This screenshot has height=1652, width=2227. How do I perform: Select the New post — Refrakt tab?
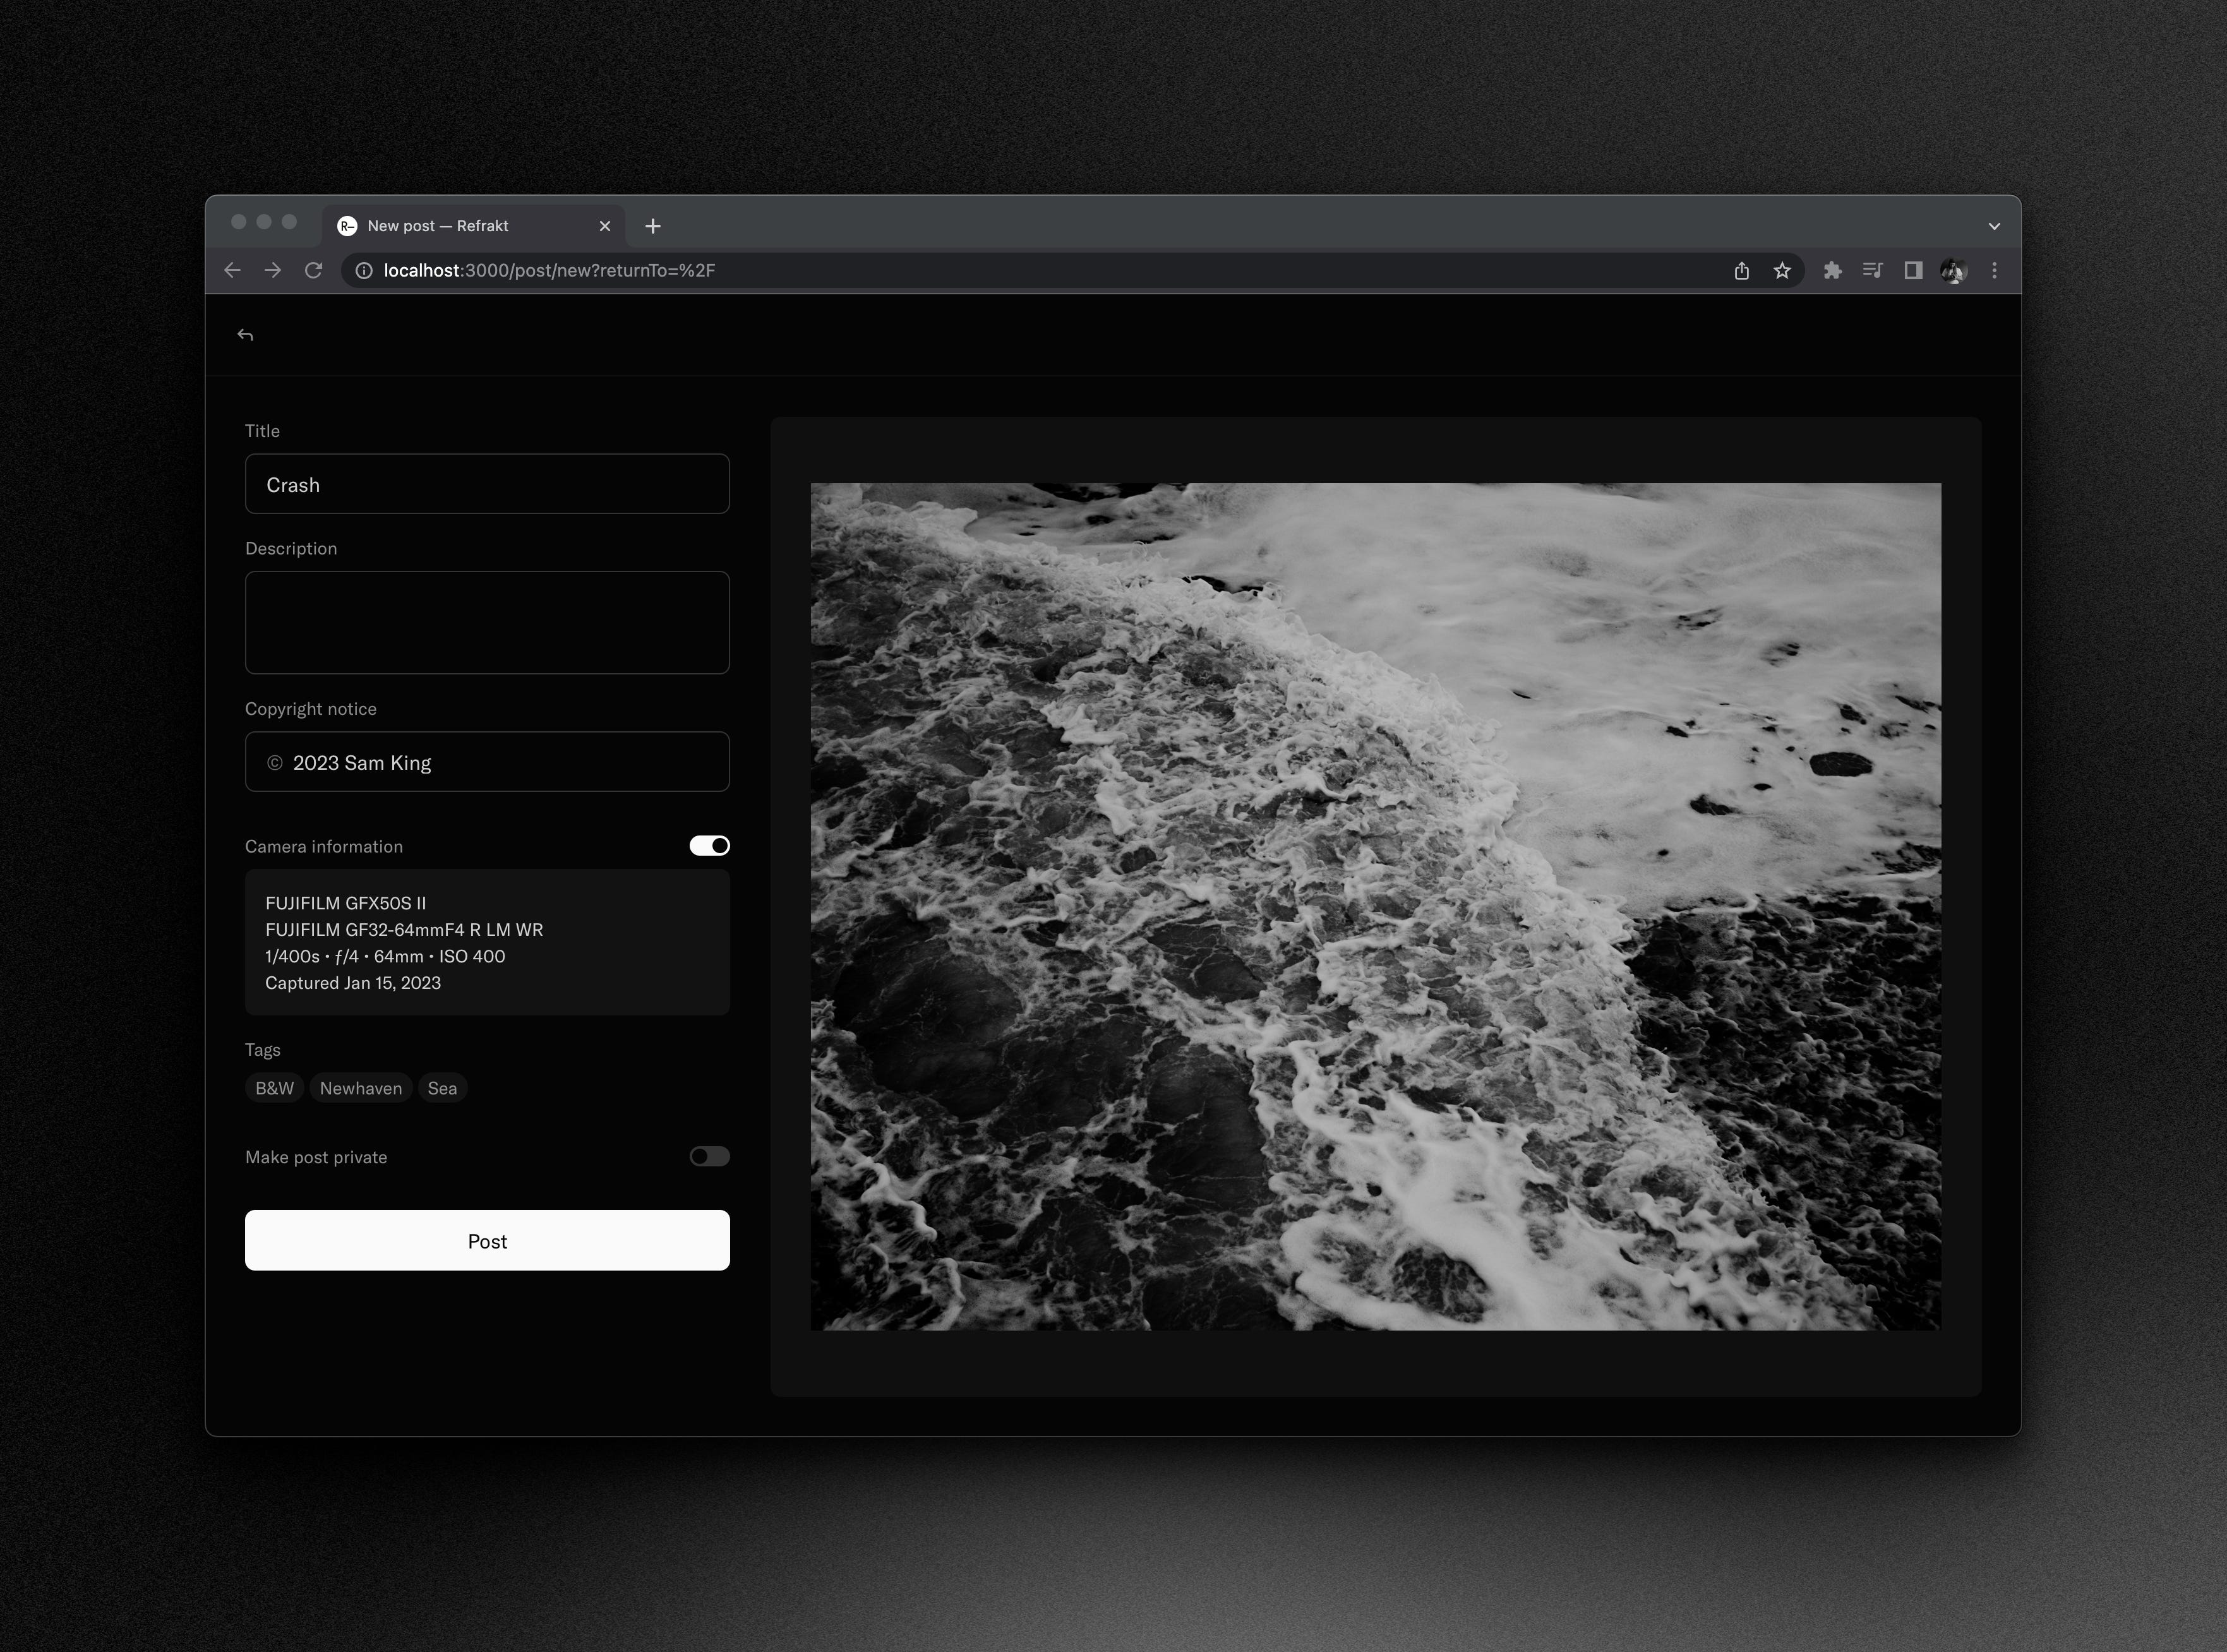pos(438,226)
